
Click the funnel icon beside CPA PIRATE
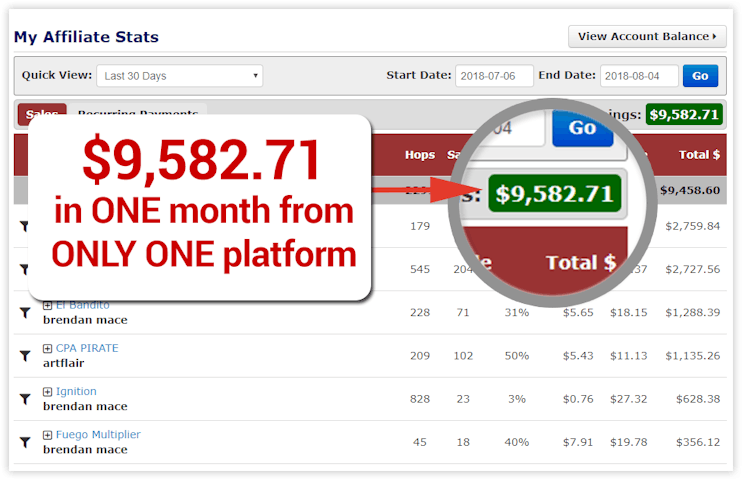tap(25, 356)
